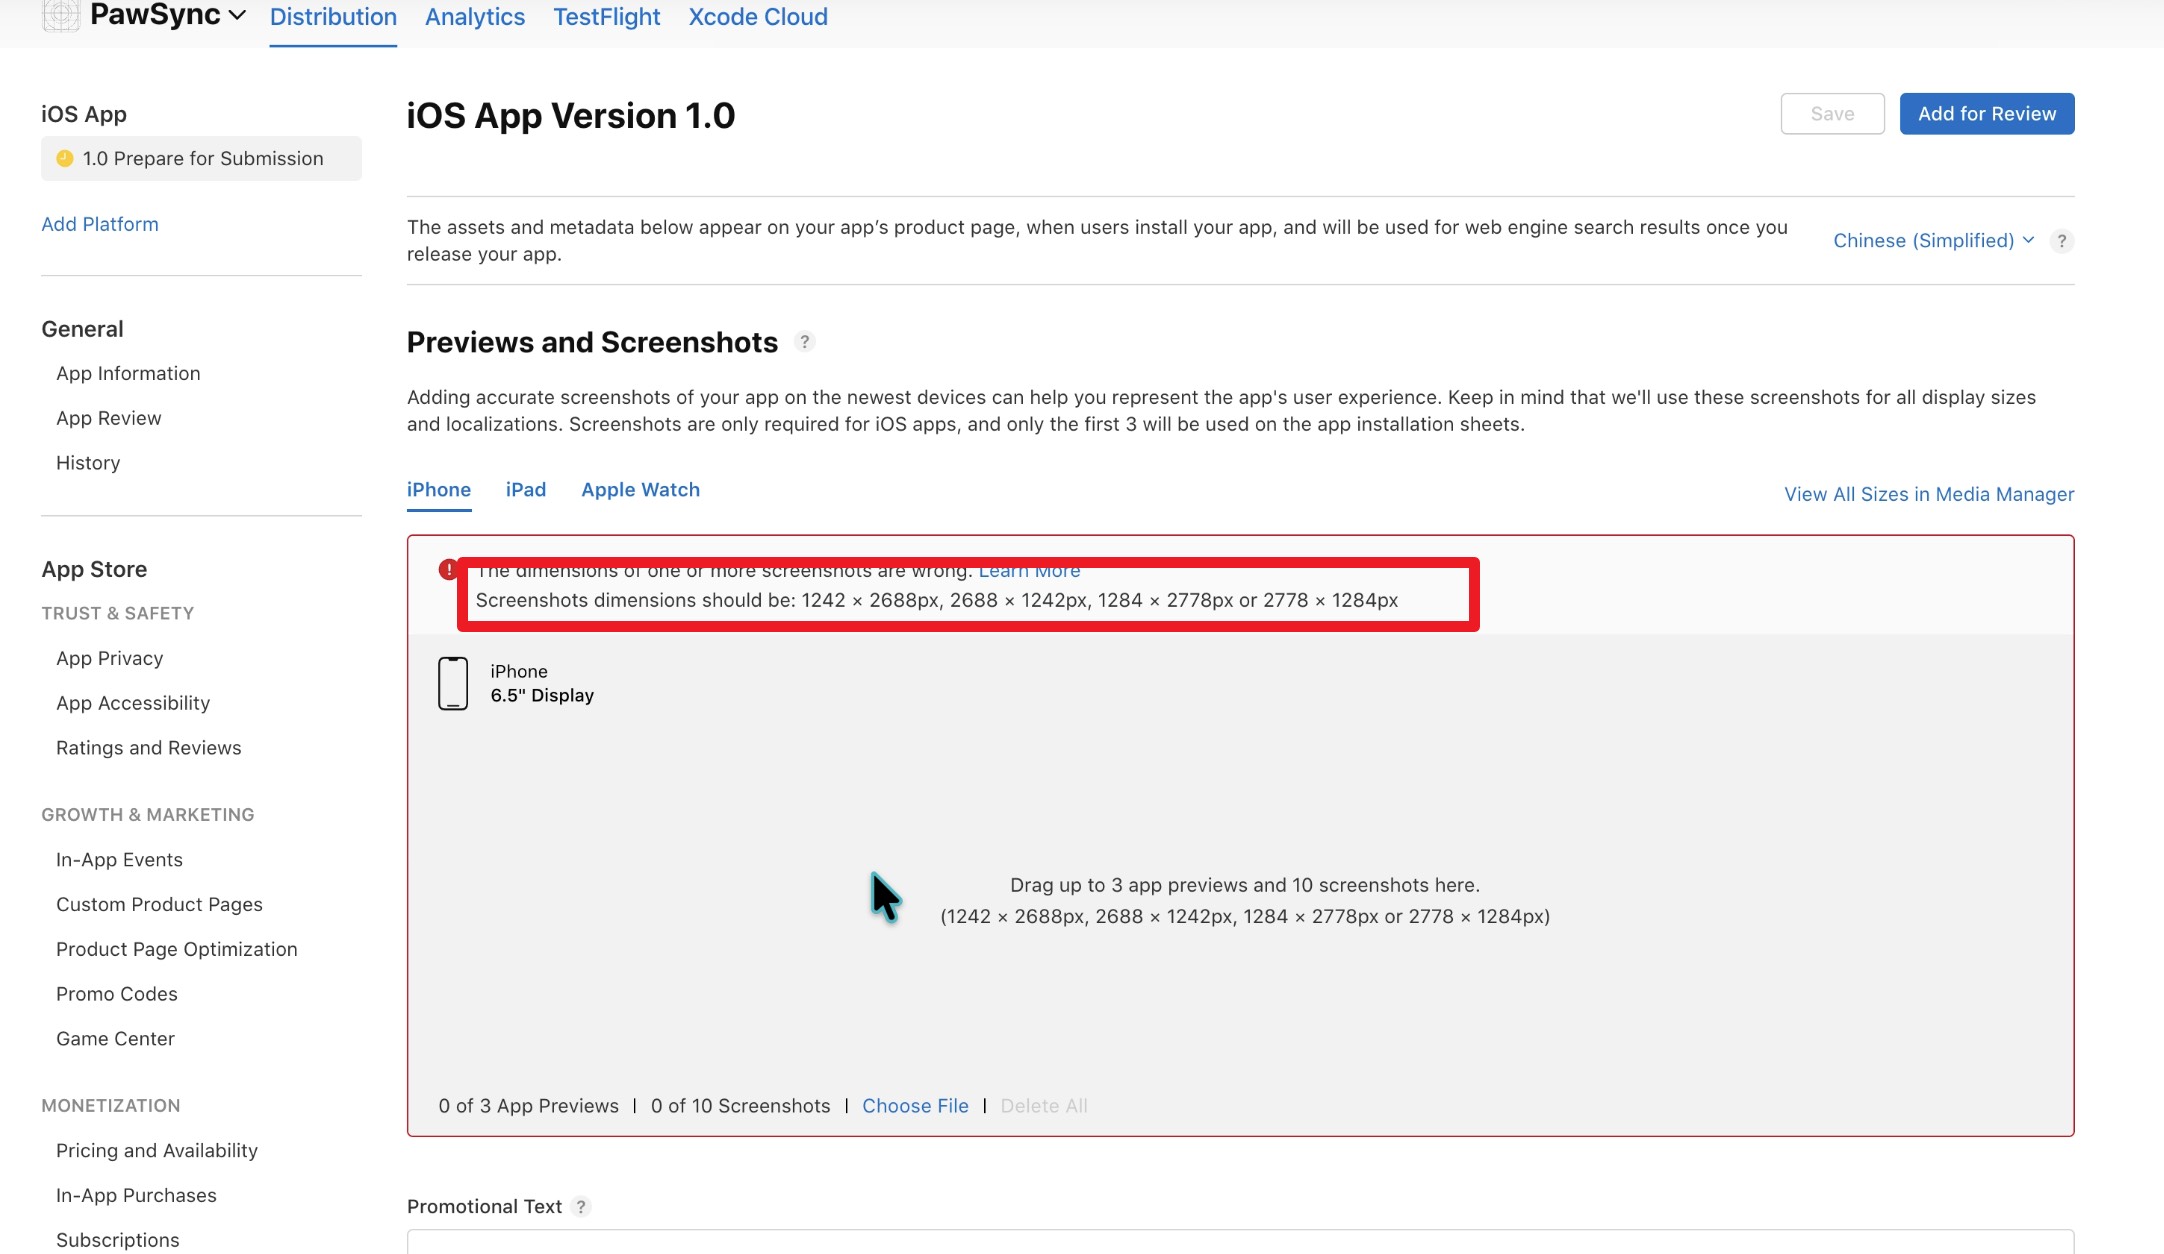Screen dimensions: 2164x1254
Task: Click the Choose File link
Action: pyautogui.click(x=915, y=1106)
